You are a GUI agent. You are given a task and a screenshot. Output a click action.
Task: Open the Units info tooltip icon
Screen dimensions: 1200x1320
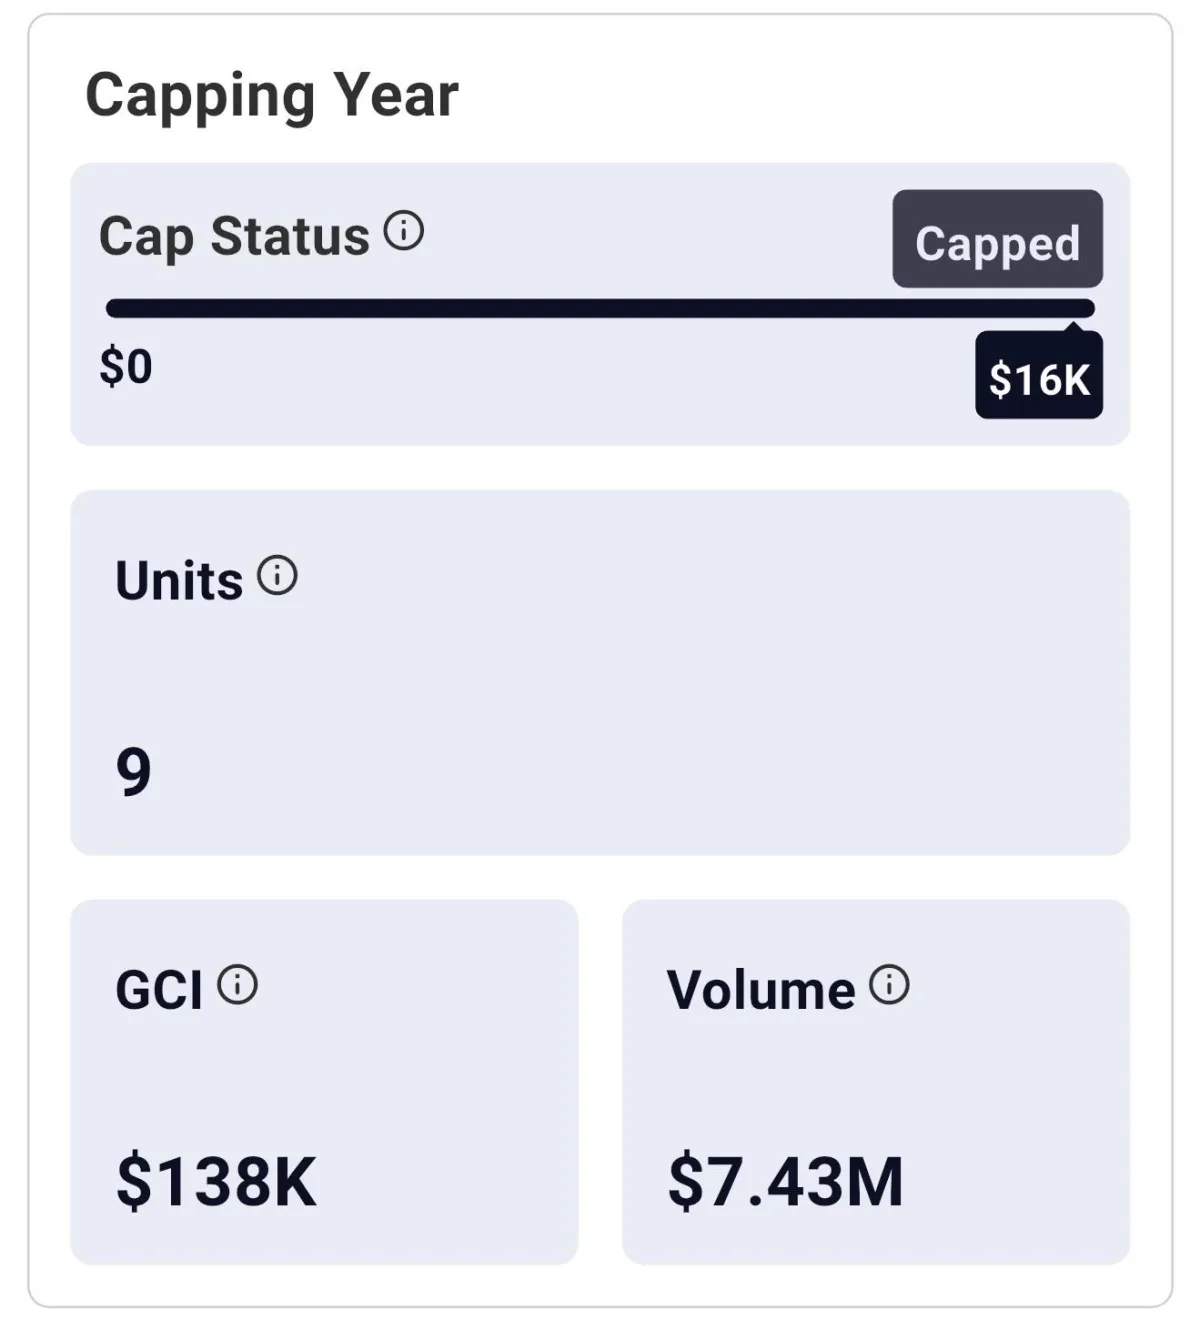tap(277, 575)
